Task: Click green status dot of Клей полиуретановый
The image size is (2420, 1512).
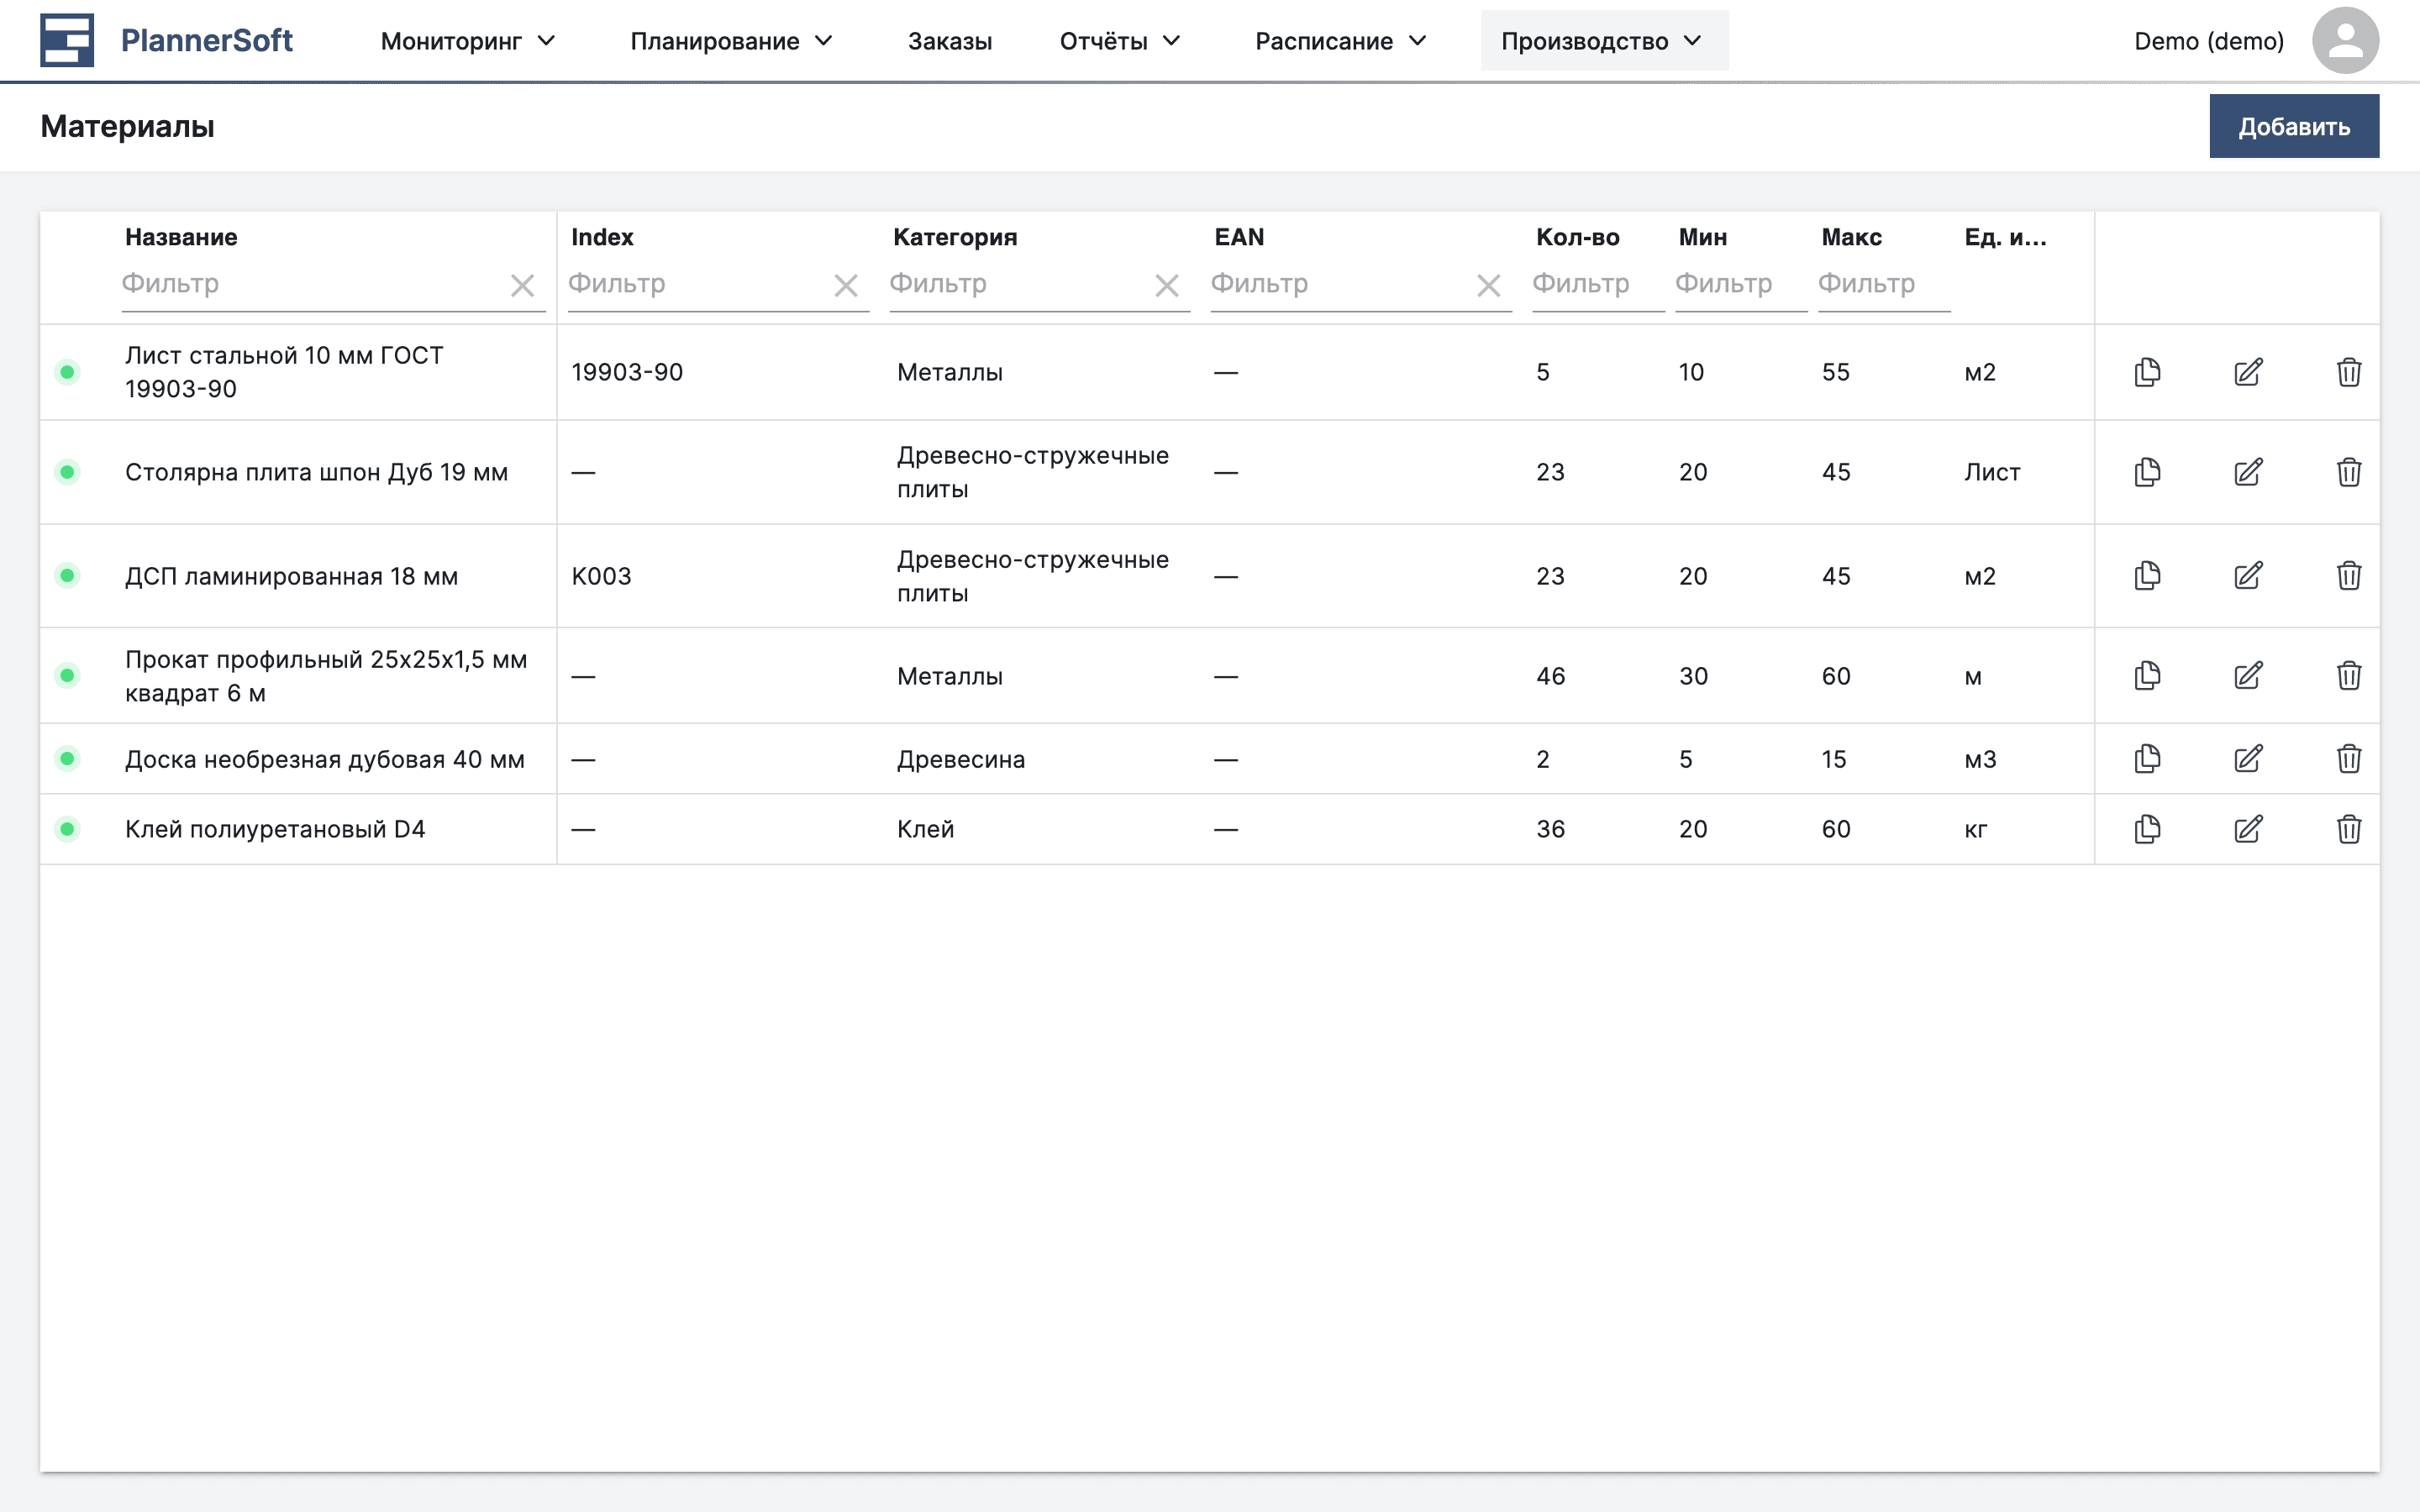Action: click(67, 829)
